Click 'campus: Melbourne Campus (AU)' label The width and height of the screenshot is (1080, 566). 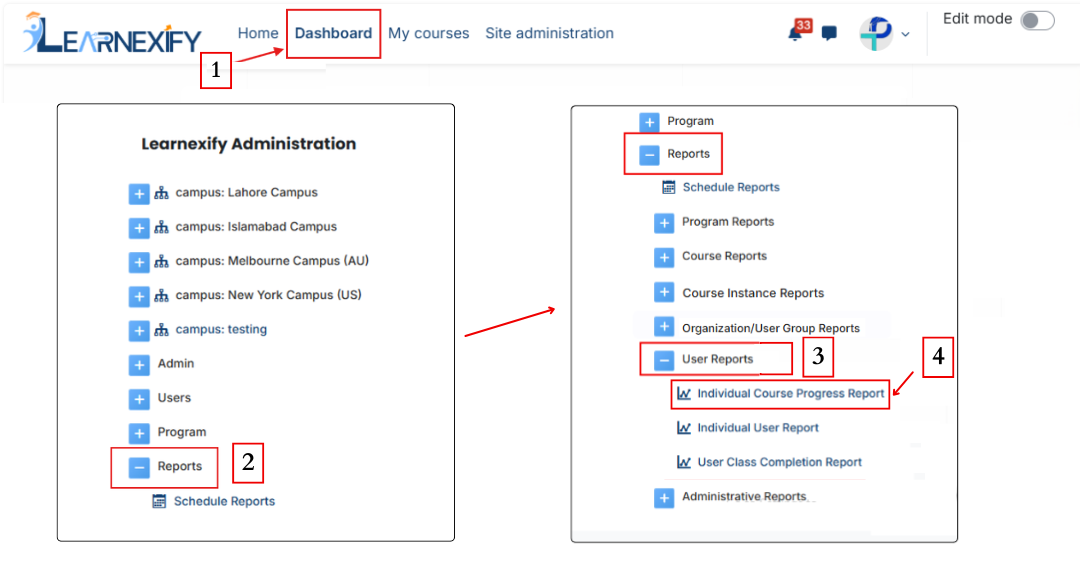pyautogui.click(x=272, y=261)
